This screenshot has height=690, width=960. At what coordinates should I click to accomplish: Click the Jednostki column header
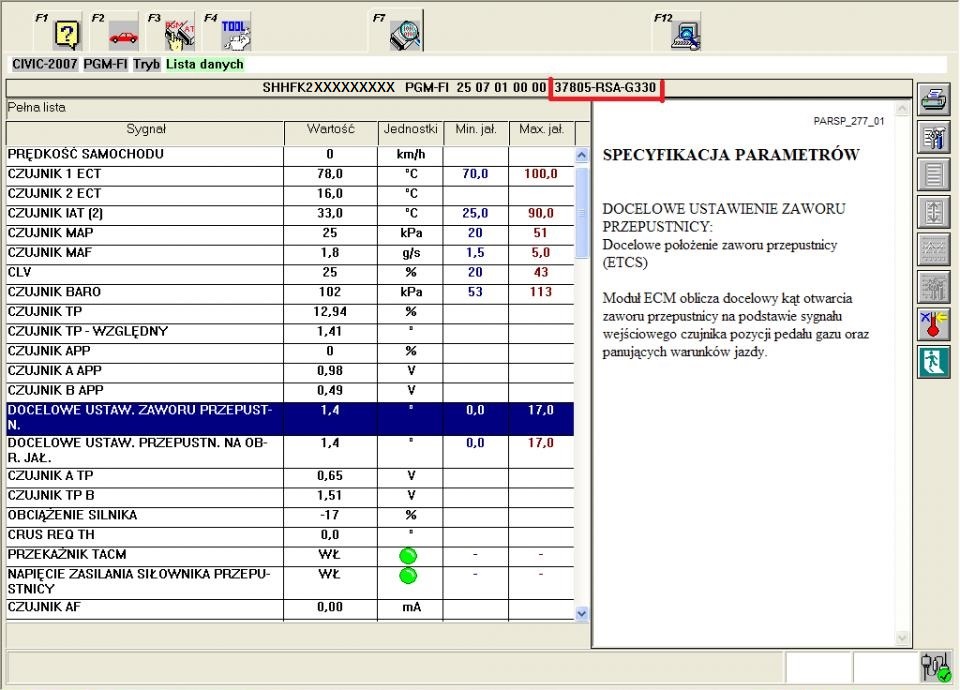pos(410,133)
